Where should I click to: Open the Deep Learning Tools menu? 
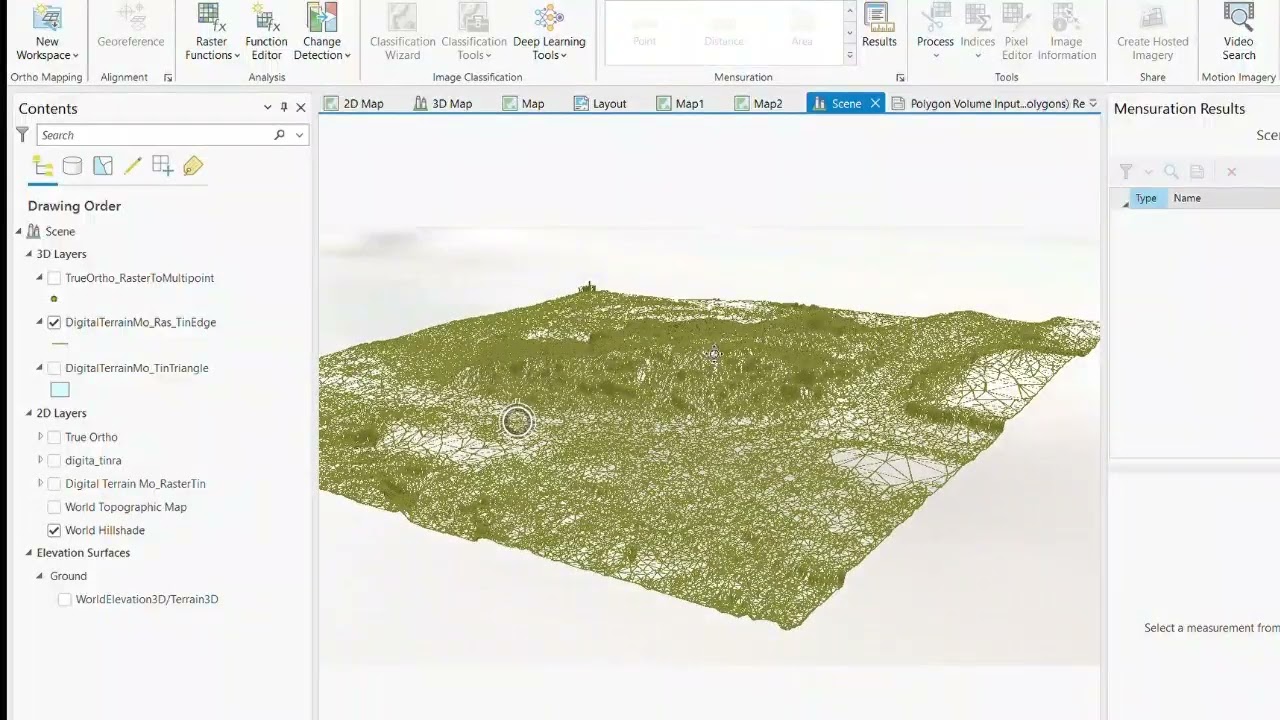coord(549,34)
